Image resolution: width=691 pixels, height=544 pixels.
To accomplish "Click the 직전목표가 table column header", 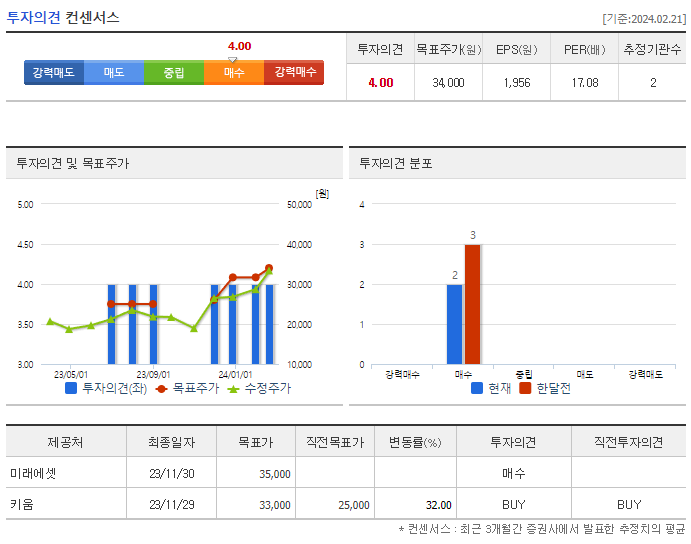I will click(x=335, y=442).
